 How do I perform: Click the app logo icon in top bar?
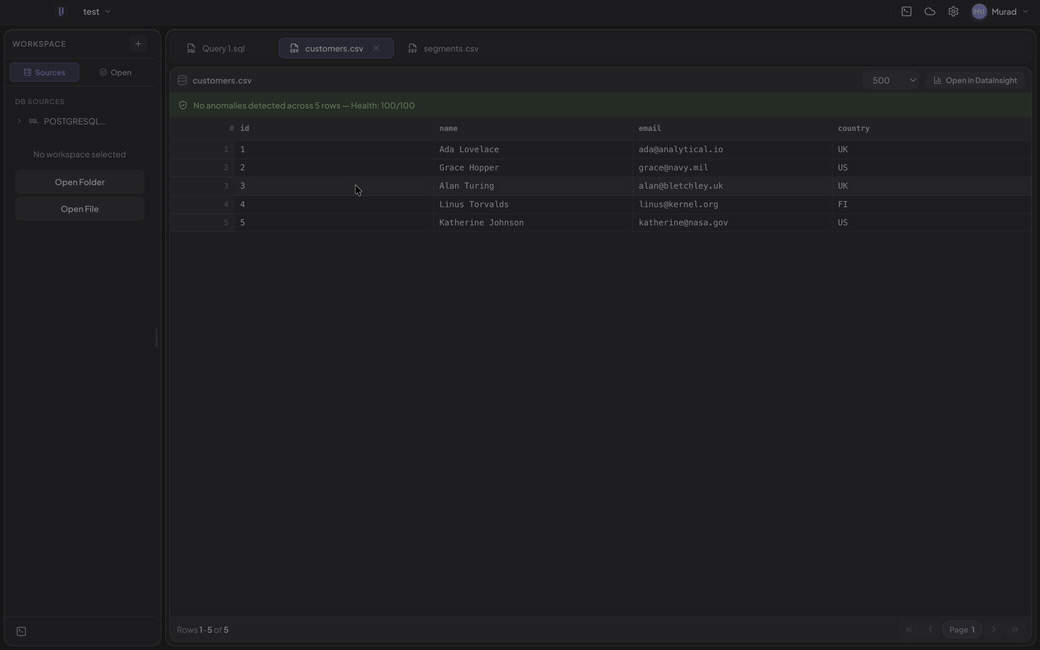pyautogui.click(x=61, y=11)
